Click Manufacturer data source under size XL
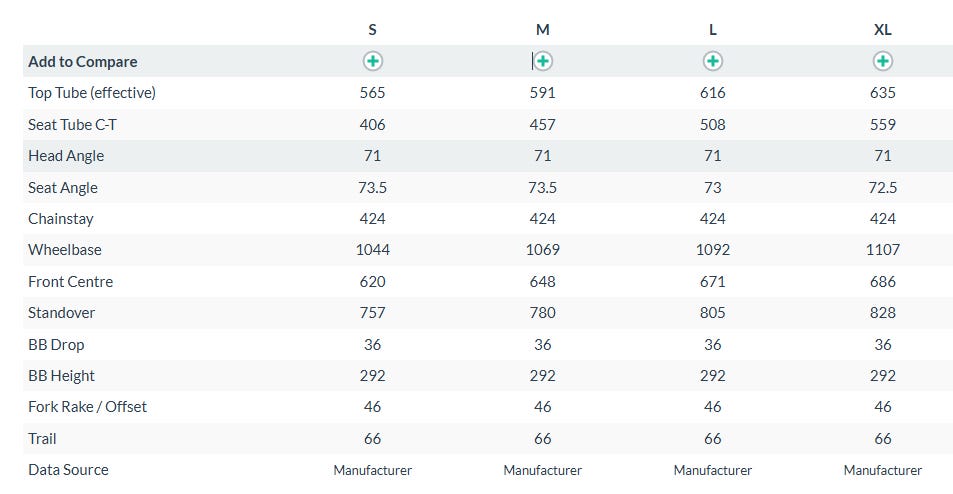Image resolution: width=953 pixels, height=494 pixels. pos(883,470)
